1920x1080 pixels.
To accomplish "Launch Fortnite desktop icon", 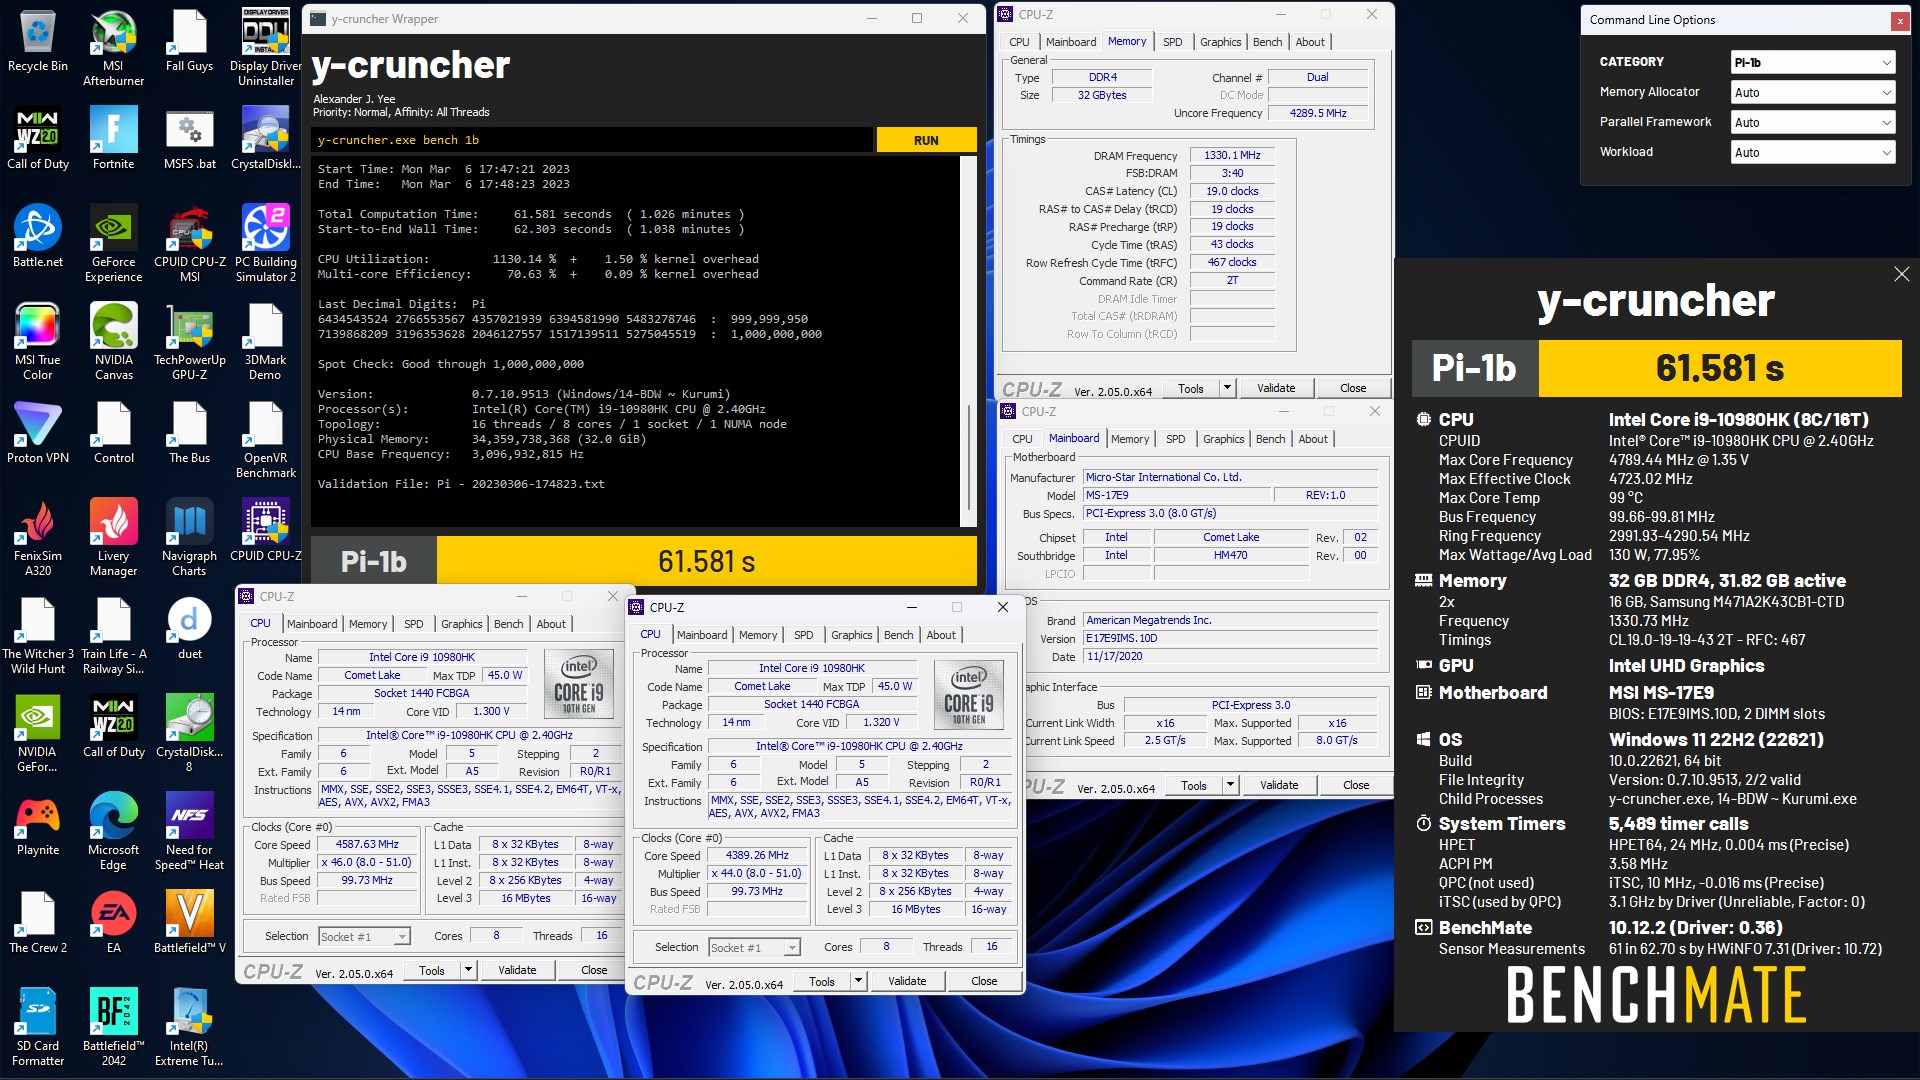I will (113, 139).
